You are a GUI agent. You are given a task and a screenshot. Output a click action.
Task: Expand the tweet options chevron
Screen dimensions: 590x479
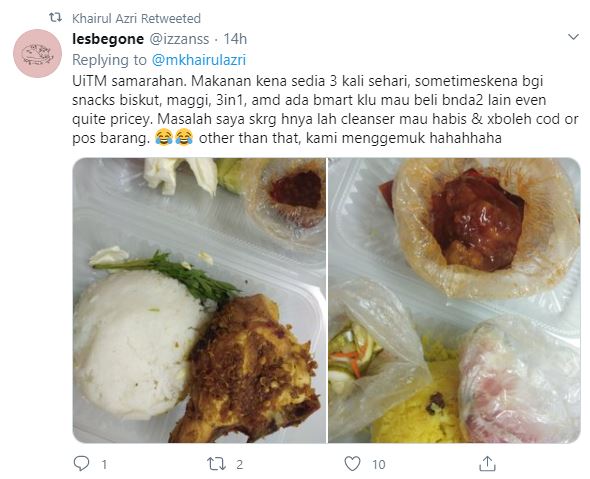(x=573, y=37)
